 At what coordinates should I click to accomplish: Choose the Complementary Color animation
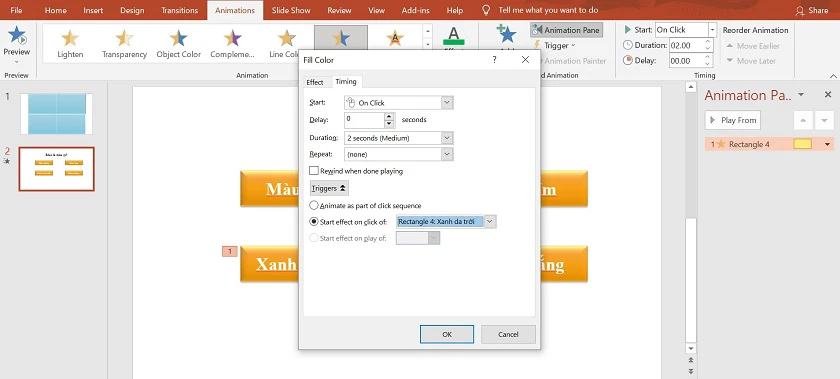(232, 43)
